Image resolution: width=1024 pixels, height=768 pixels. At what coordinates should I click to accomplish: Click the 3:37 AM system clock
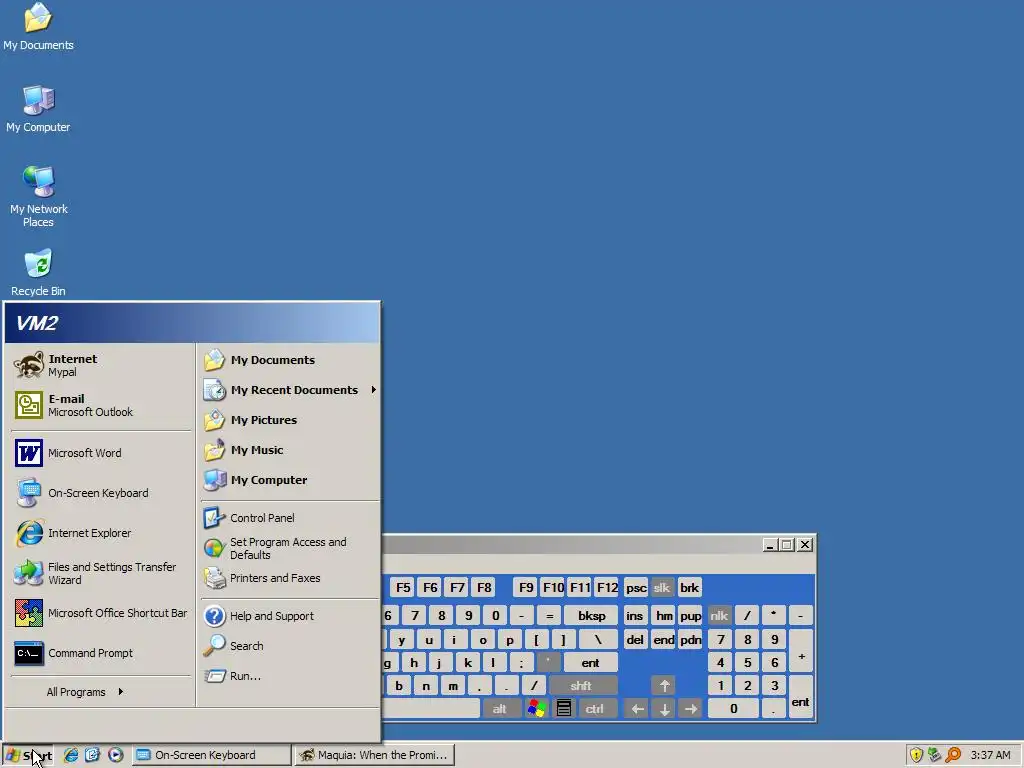point(991,755)
